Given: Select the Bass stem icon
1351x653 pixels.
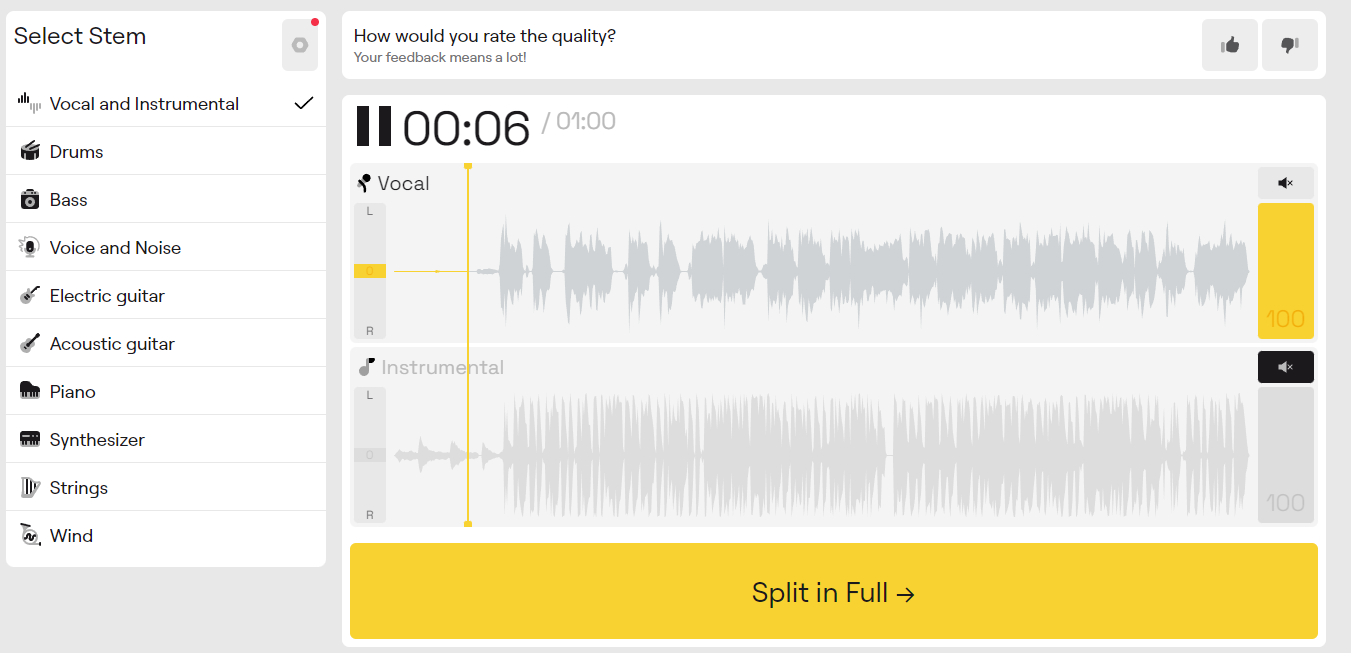Looking at the screenshot, I should coord(30,199).
